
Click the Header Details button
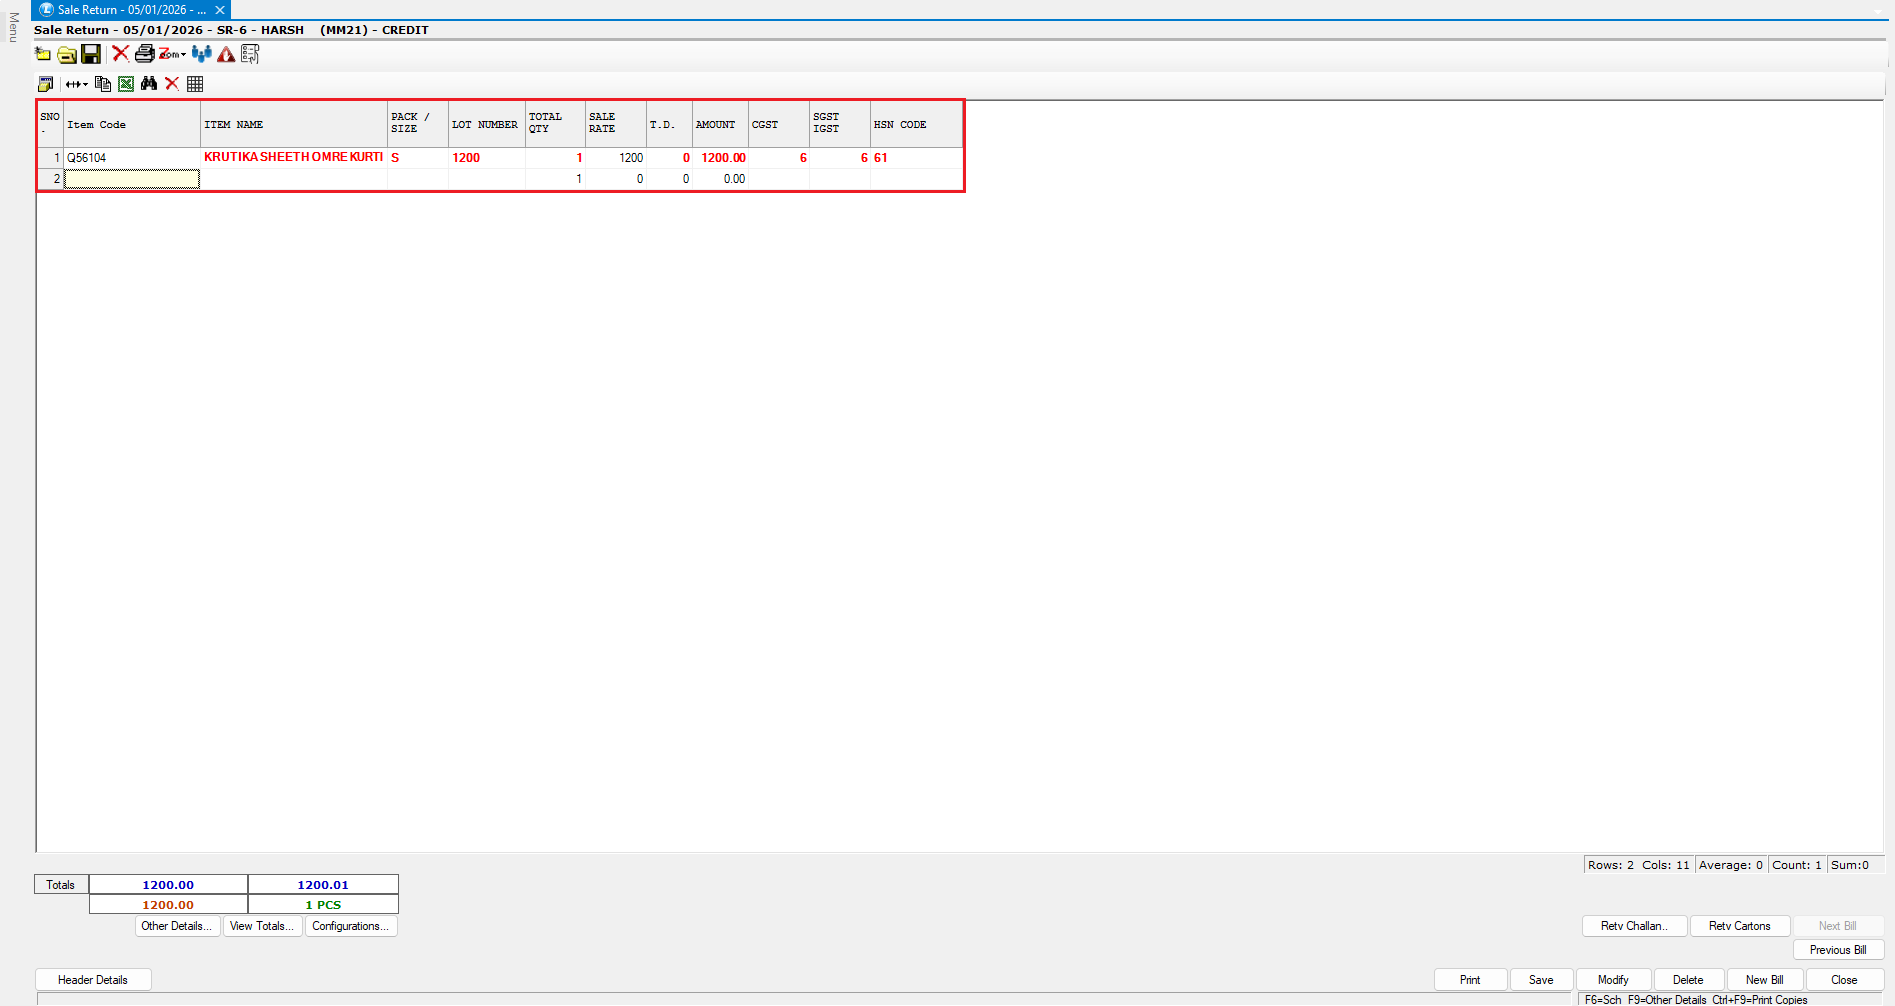(x=93, y=980)
